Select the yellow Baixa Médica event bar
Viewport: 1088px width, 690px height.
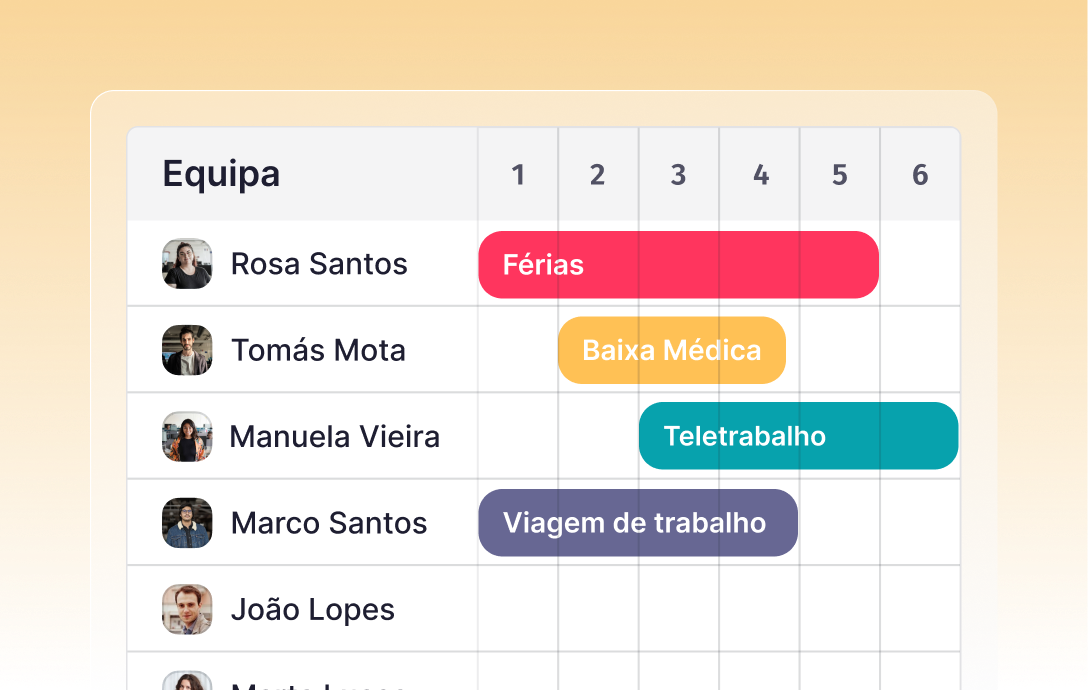pos(671,350)
